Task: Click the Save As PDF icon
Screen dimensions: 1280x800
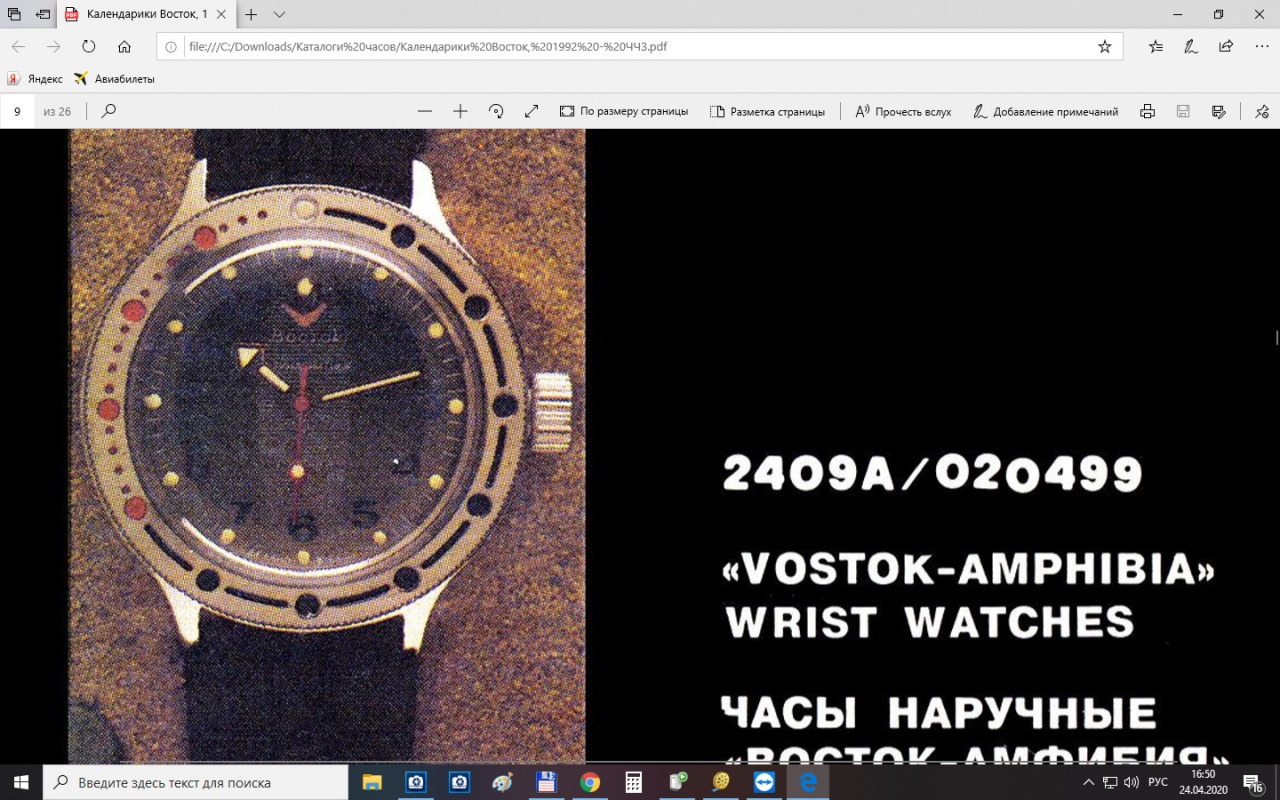Action: 1218,111
